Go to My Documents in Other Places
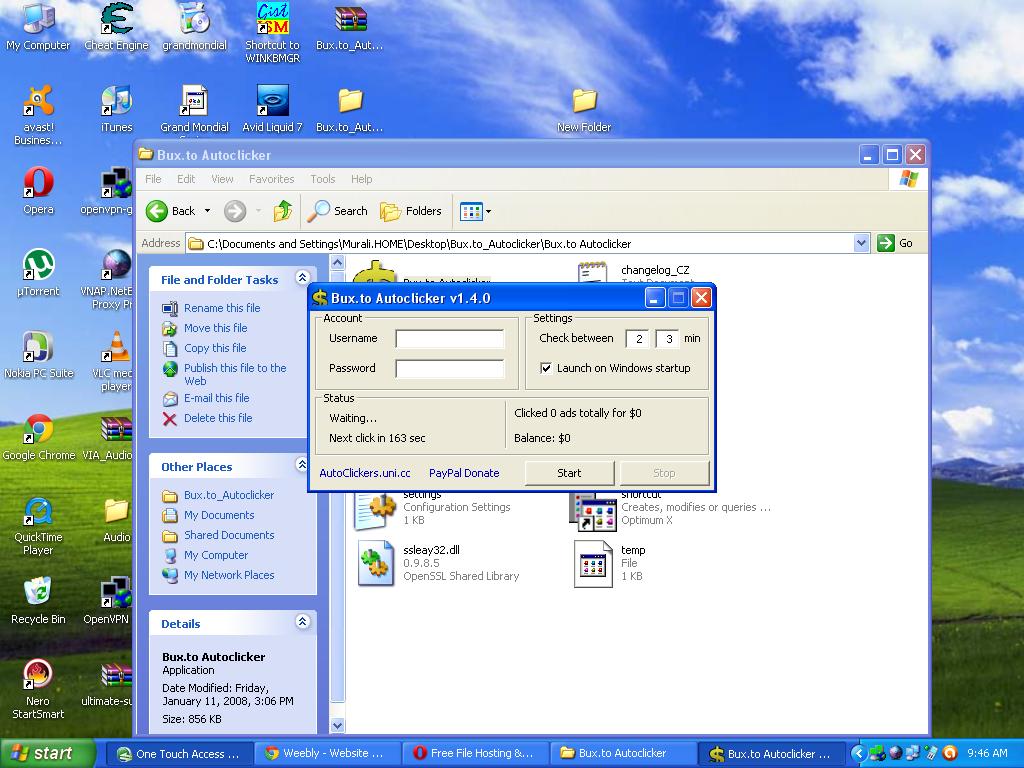Screen dimensions: 1024x768 219,515
